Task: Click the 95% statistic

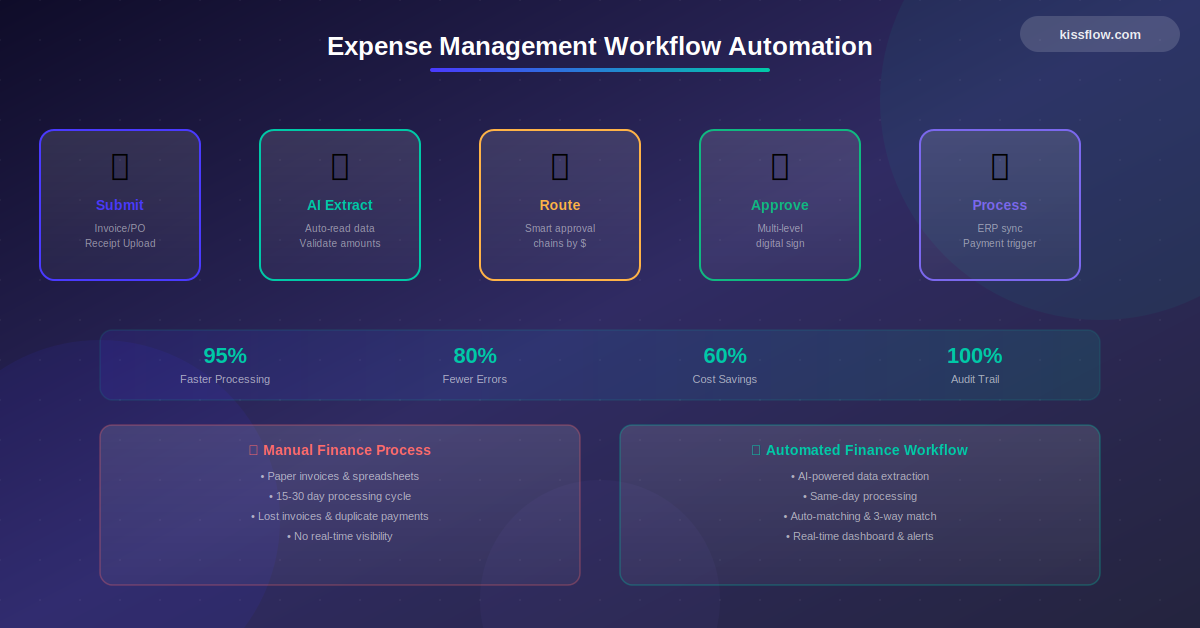Action: point(225,356)
